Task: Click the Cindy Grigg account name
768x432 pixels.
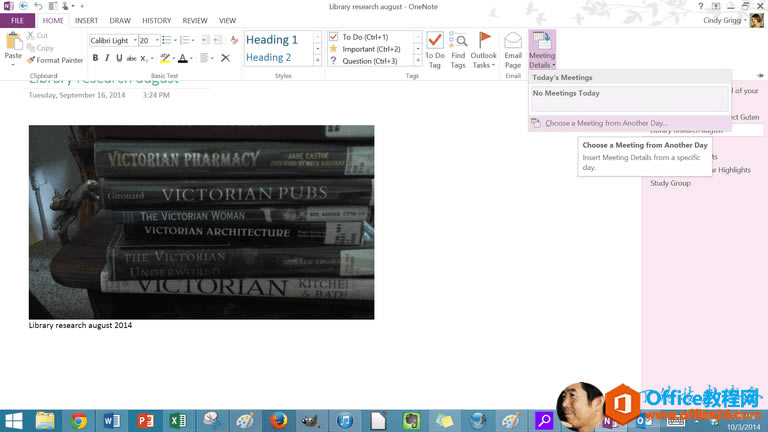Action: pos(722,21)
